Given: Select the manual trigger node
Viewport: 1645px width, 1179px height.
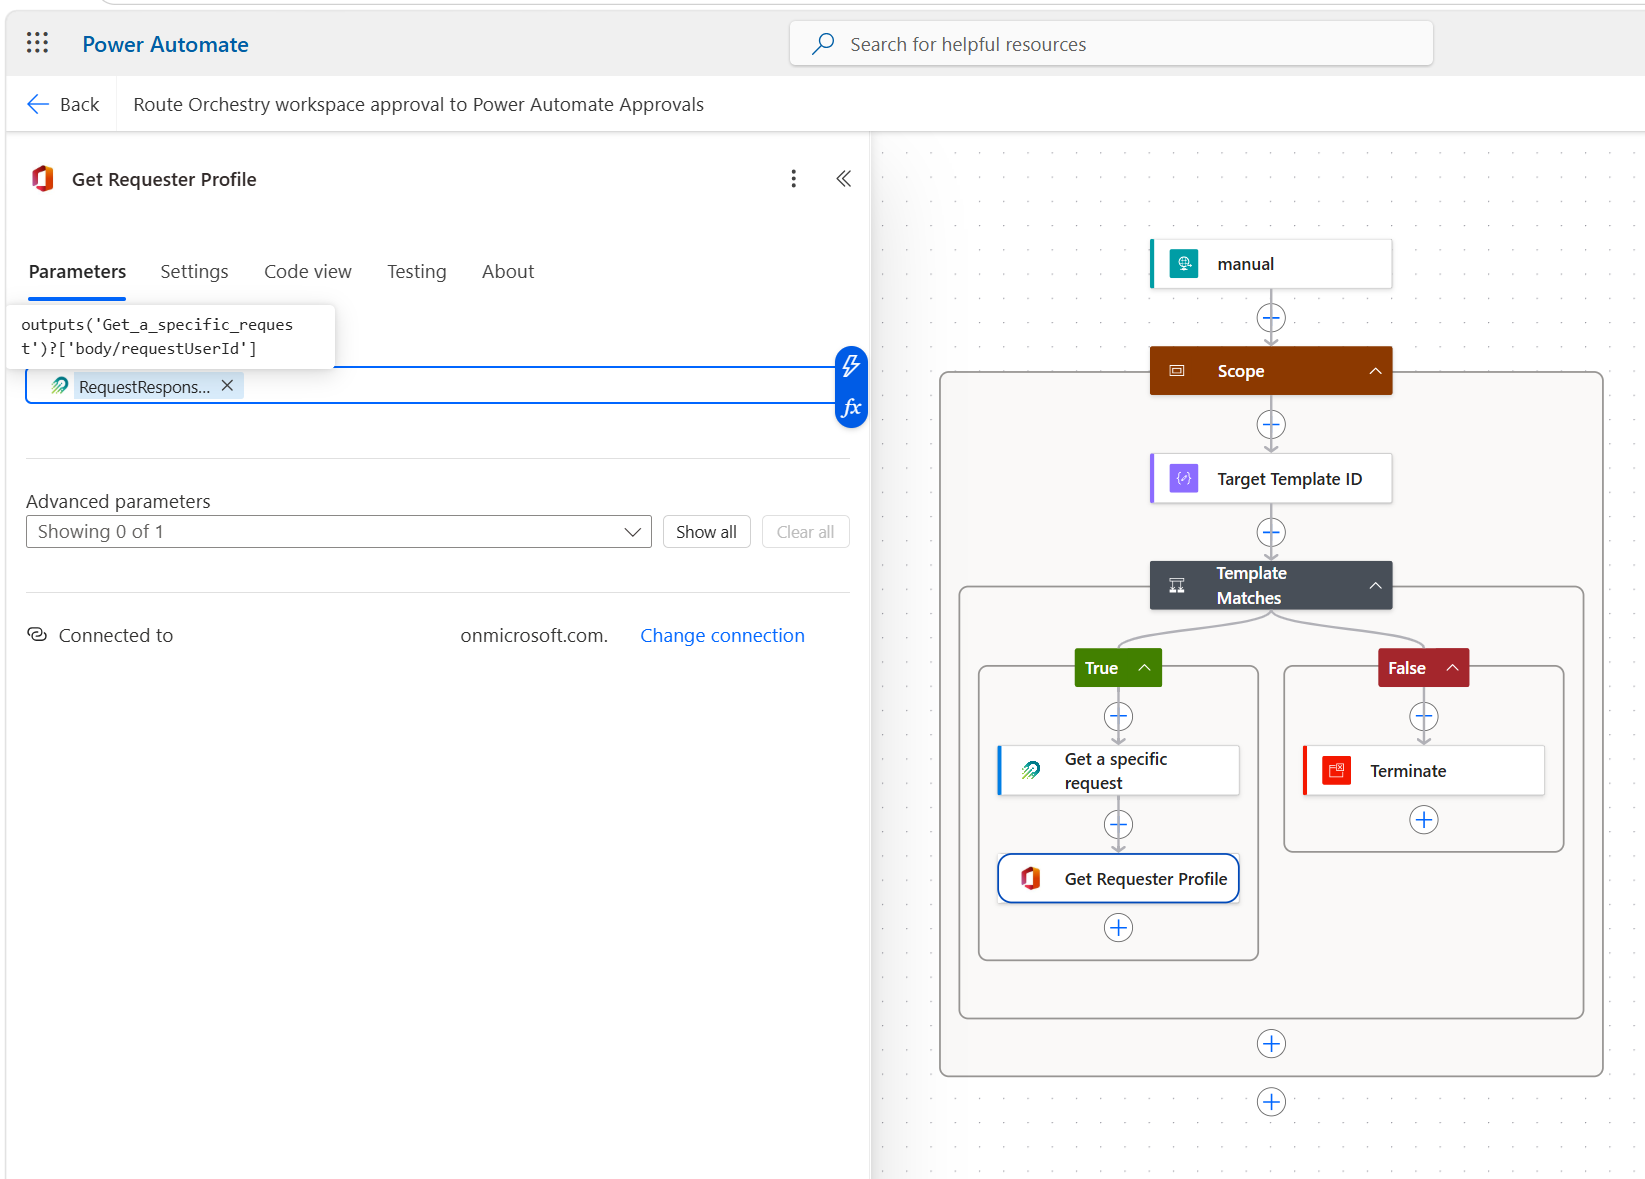Looking at the screenshot, I should click(x=1271, y=264).
